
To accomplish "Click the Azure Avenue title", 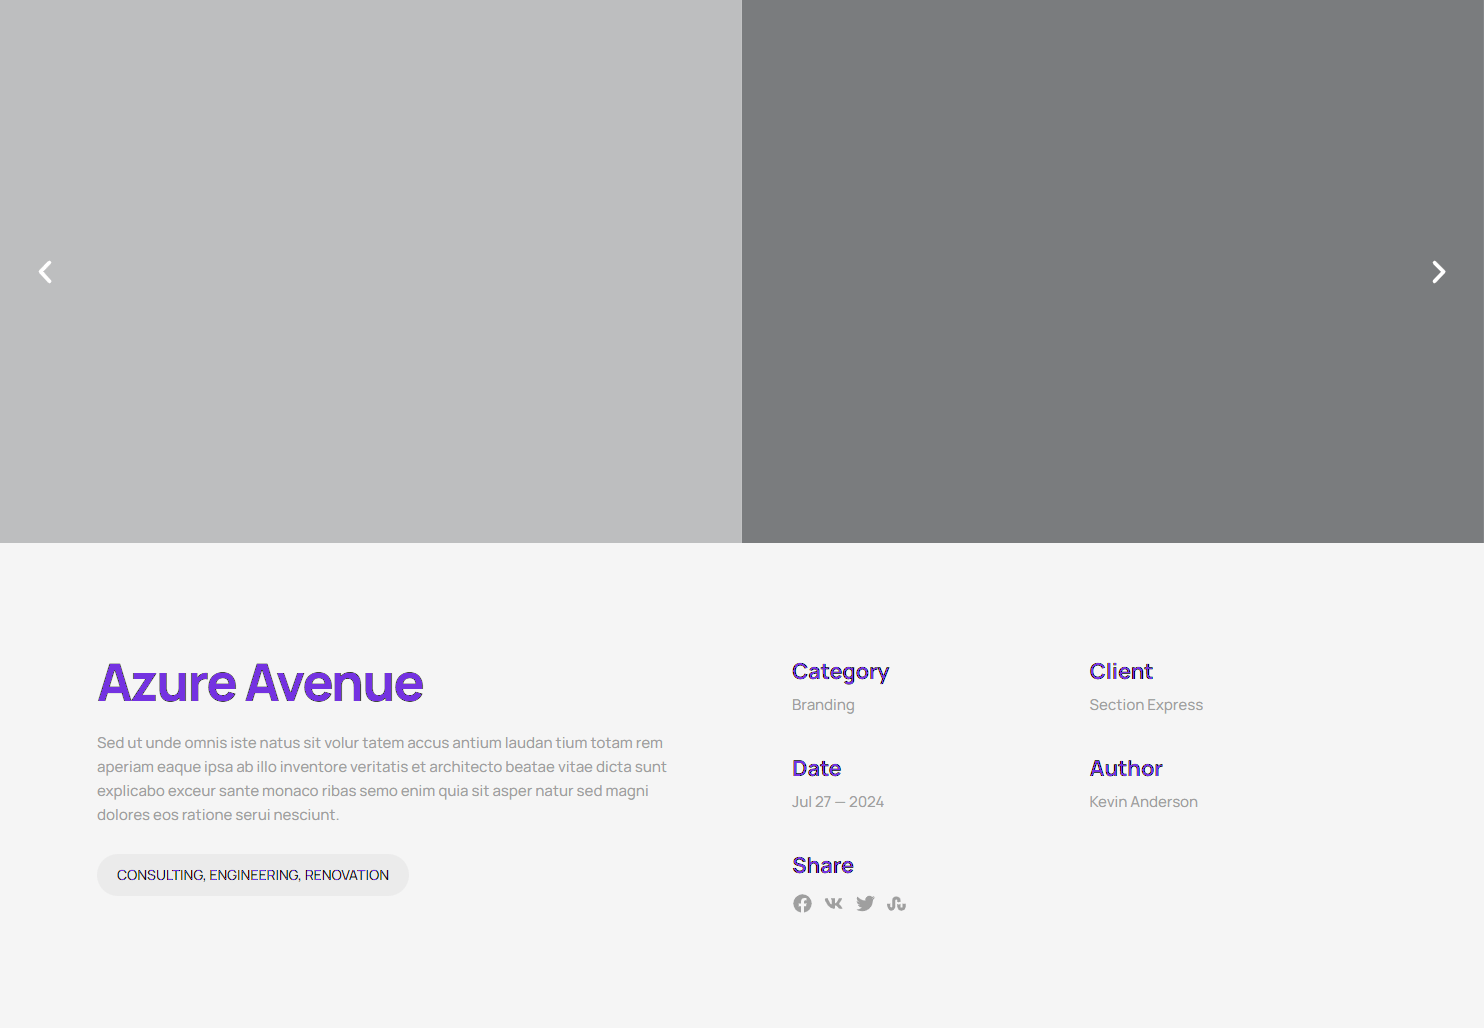I will tap(260, 683).
